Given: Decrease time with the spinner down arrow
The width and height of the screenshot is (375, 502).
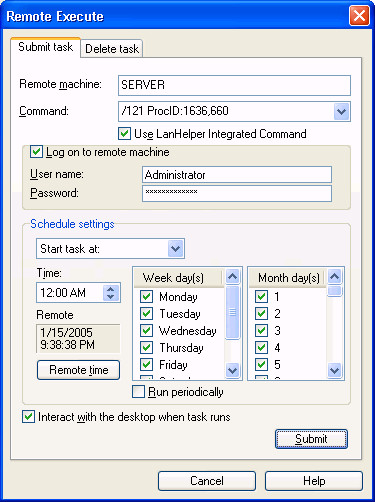Looking at the screenshot, I should point(111,297).
